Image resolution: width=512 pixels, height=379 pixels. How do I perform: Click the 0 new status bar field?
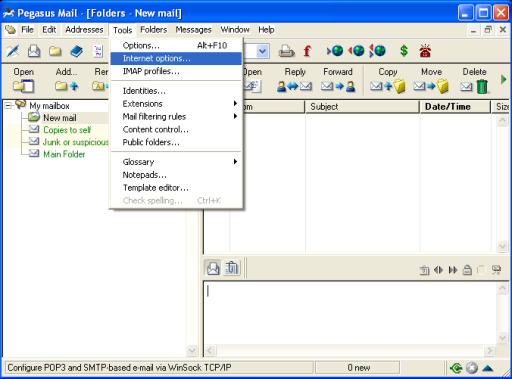click(x=357, y=368)
